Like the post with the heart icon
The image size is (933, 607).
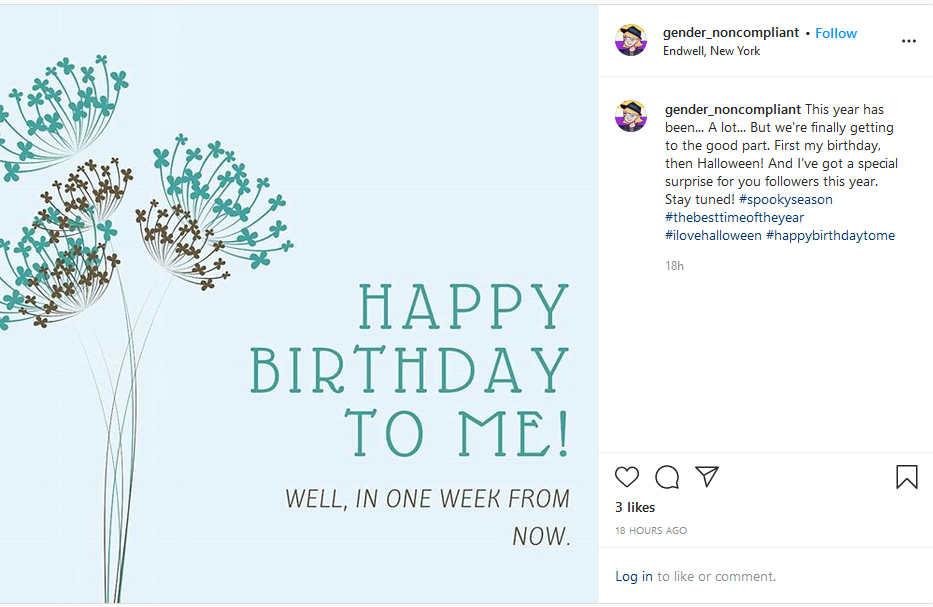point(627,477)
